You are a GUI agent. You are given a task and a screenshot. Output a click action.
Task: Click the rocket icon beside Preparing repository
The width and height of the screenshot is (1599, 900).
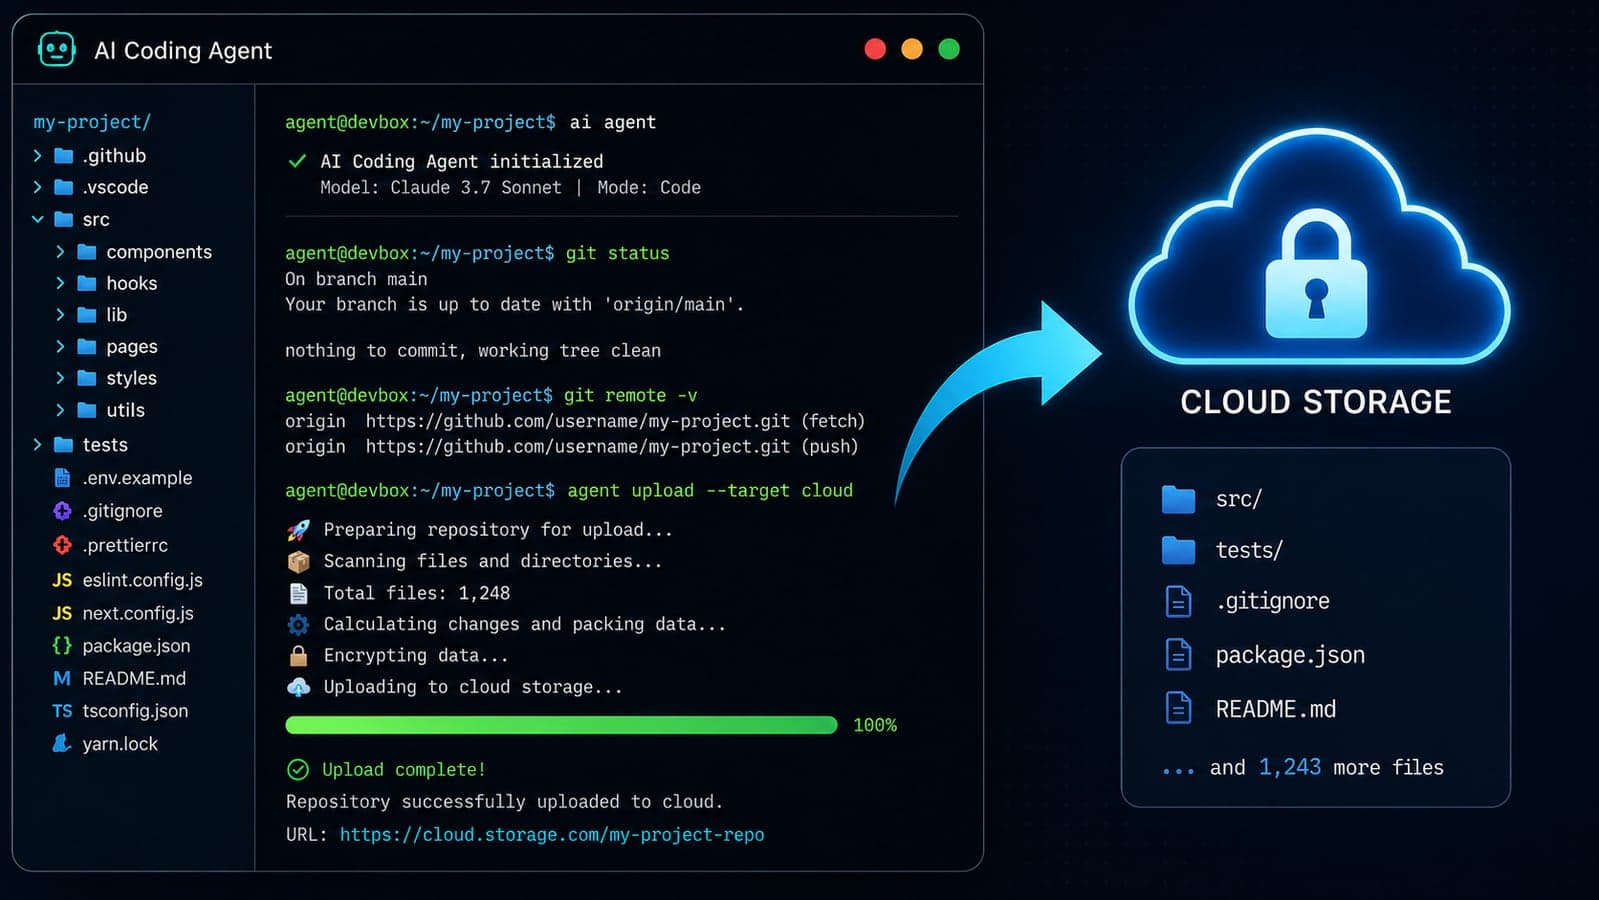tap(298, 530)
